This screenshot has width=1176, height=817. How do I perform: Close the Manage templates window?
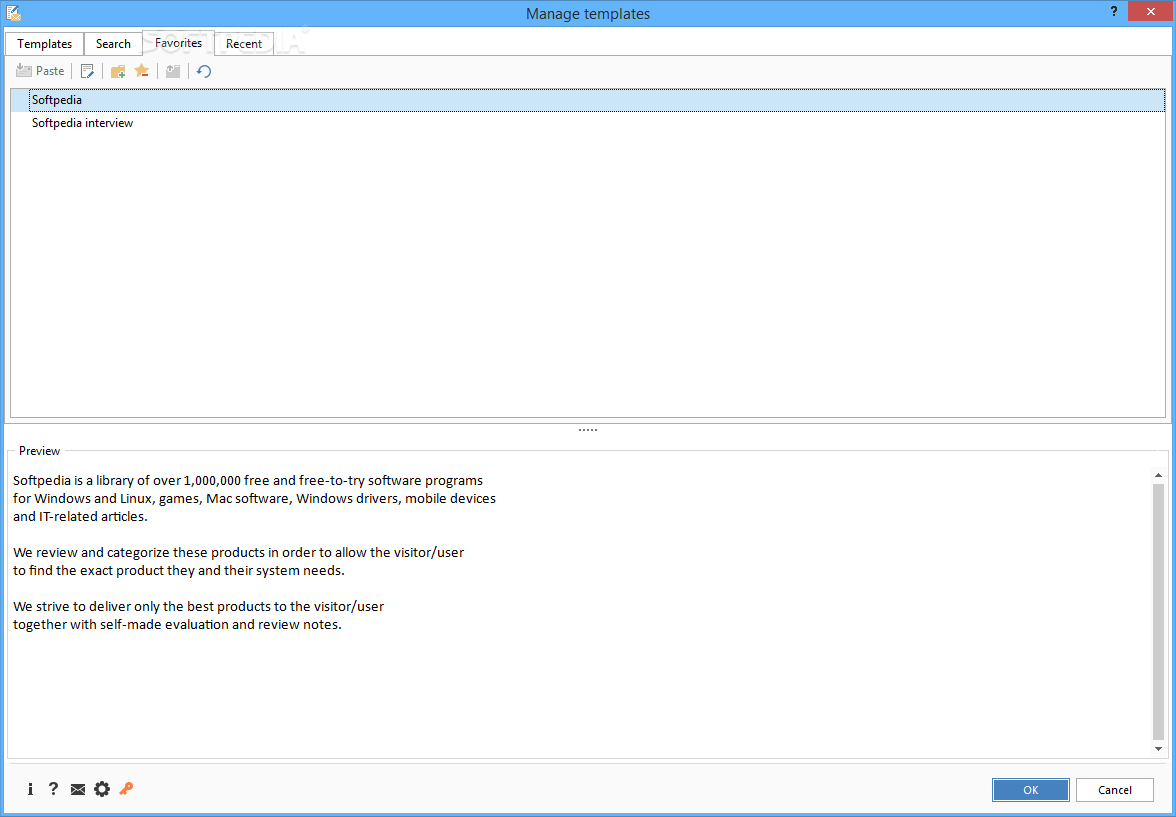point(1150,11)
